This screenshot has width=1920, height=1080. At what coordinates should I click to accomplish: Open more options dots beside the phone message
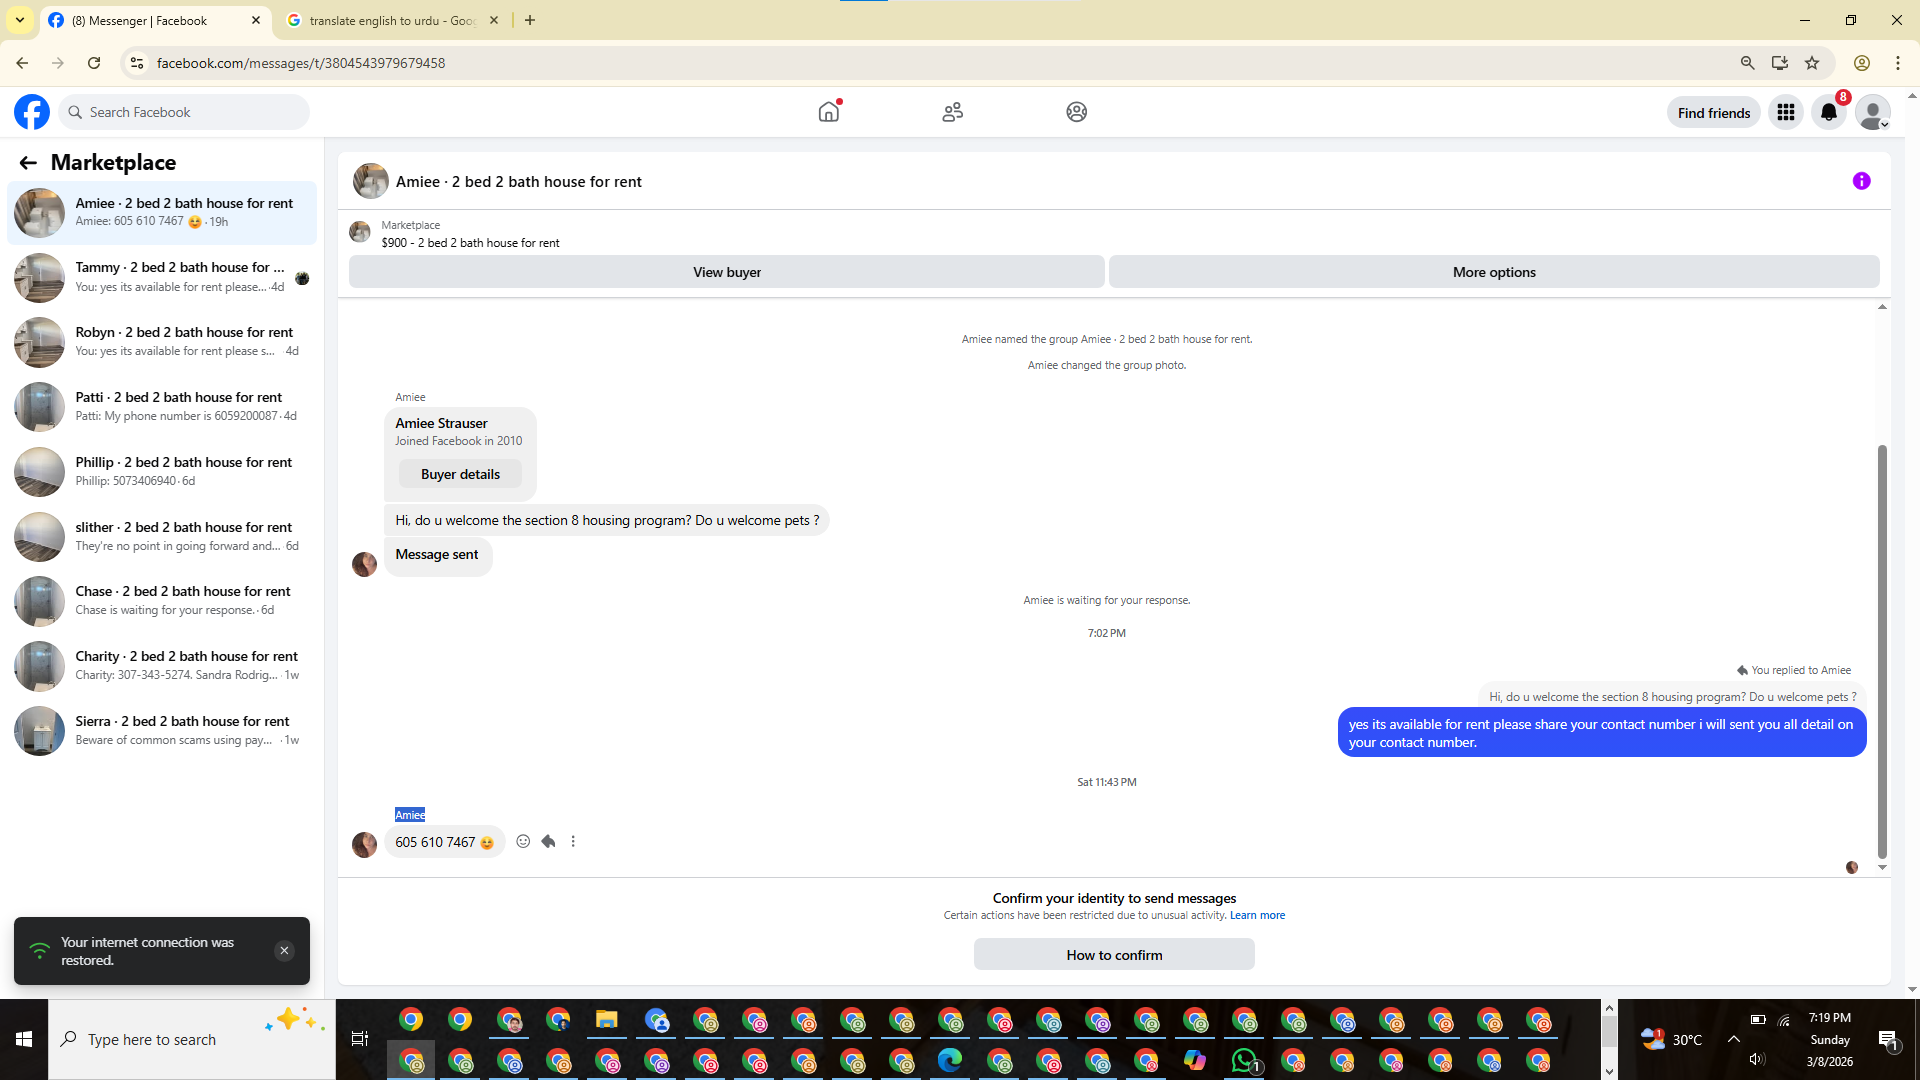[x=573, y=842]
